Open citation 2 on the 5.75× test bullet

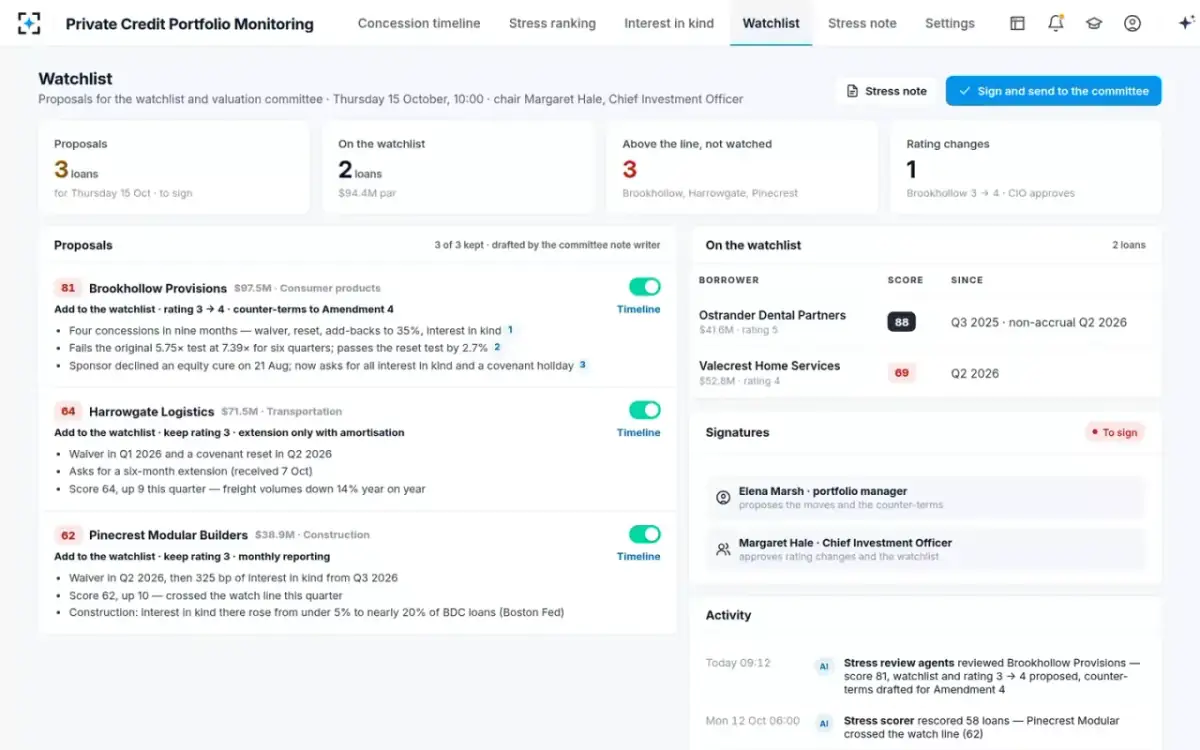pos(496,348)
